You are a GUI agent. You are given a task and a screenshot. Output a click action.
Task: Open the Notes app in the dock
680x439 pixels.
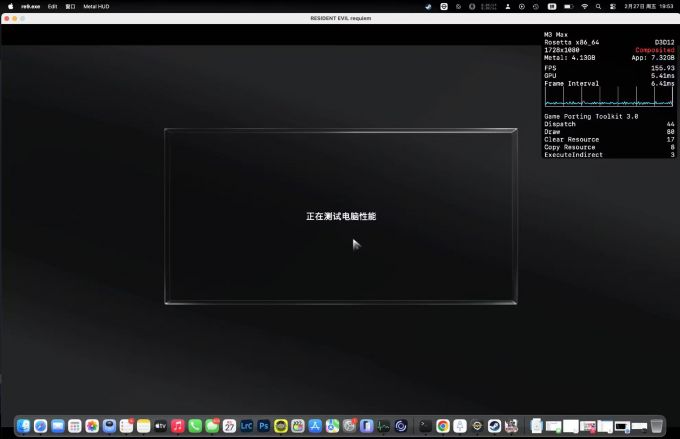[144, 426]
